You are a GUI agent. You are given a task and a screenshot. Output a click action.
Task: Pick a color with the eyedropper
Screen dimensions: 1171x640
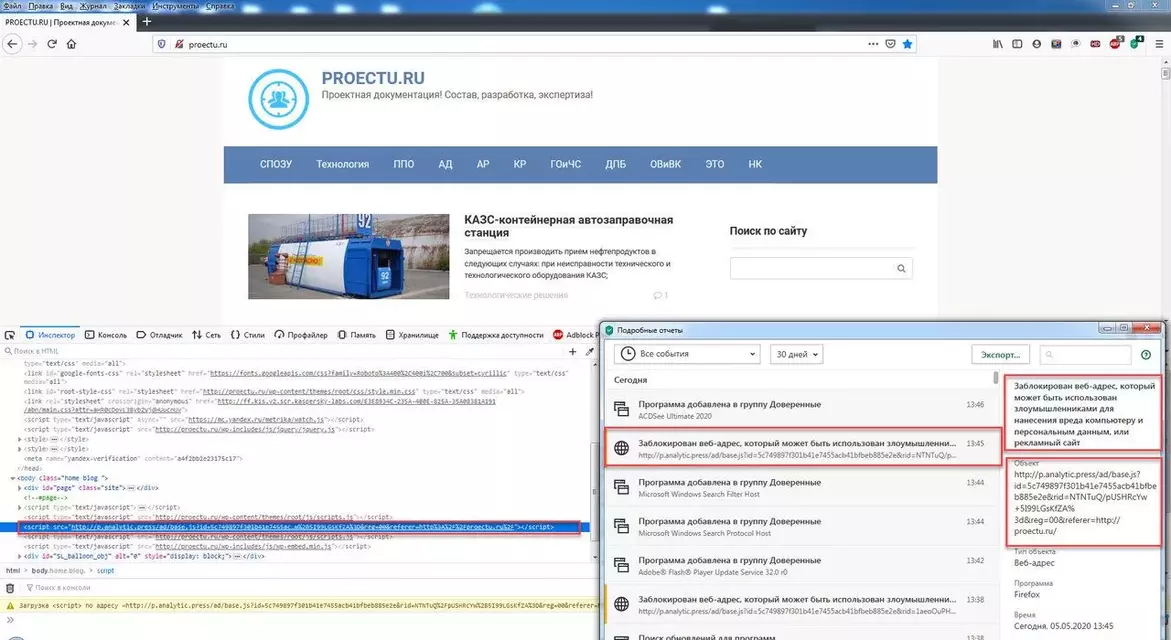click(589, 351)
